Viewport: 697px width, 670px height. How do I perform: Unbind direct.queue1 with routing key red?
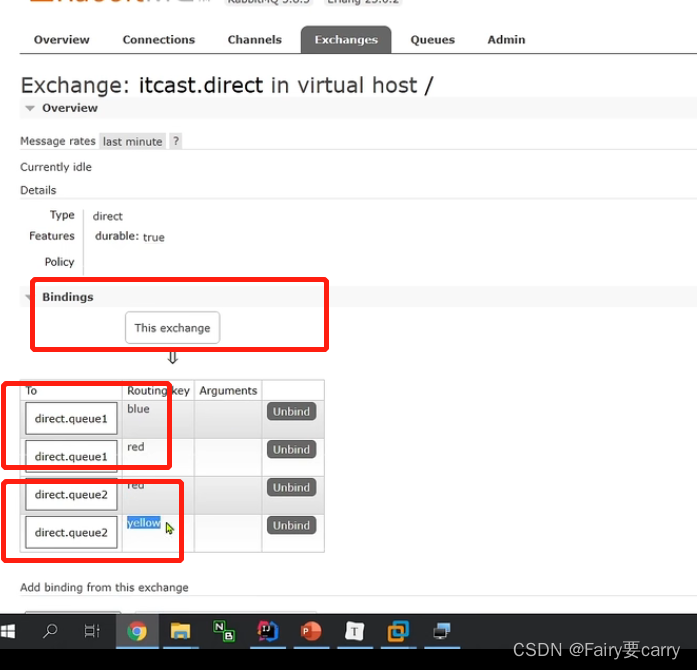pyautogui.click(x=291, y=449)
